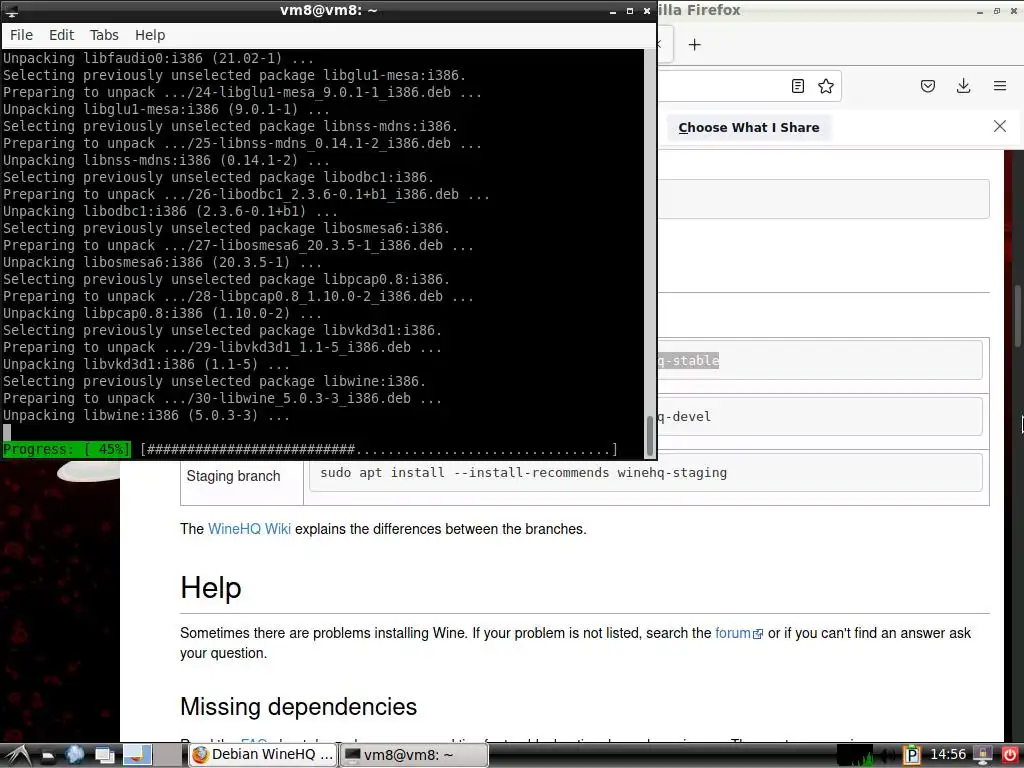This screenshot has height=768, width=1024.
Task: Switch to the second desktop in pager
Action: (169, 755)
